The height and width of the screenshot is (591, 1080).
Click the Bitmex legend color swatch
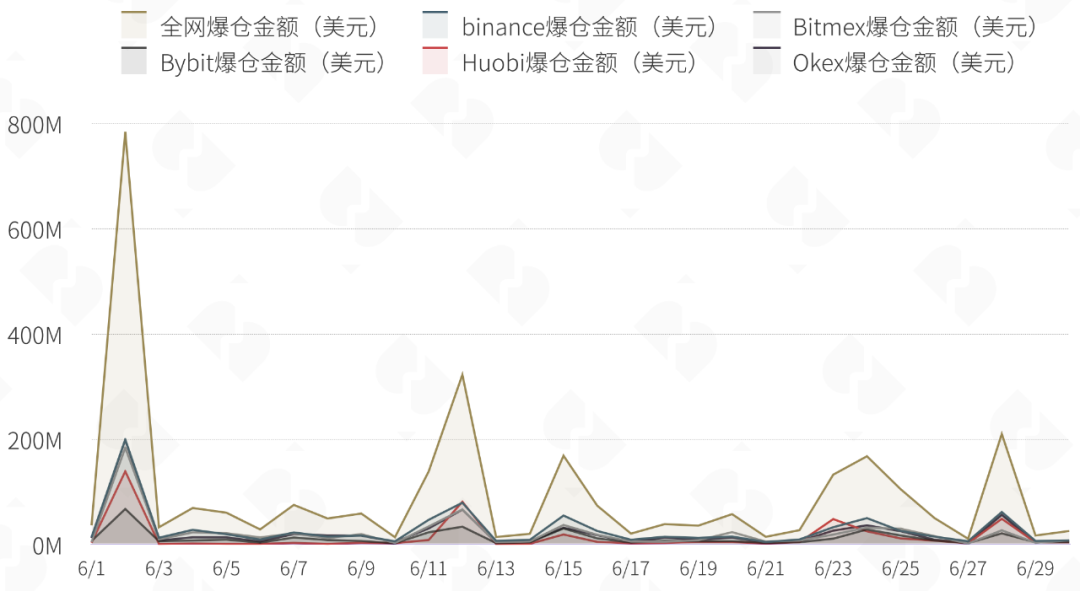click(x=767, y=26)
